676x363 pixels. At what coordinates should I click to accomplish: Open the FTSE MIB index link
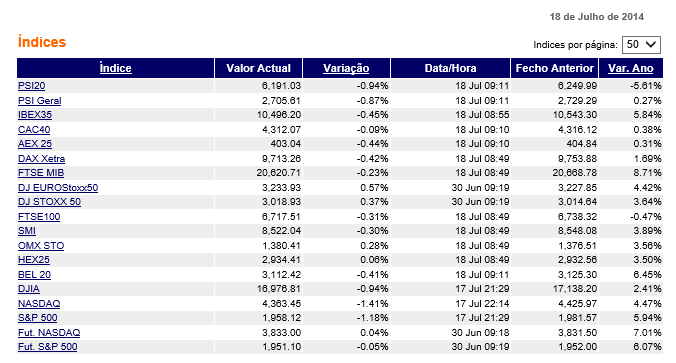[41, 172]
